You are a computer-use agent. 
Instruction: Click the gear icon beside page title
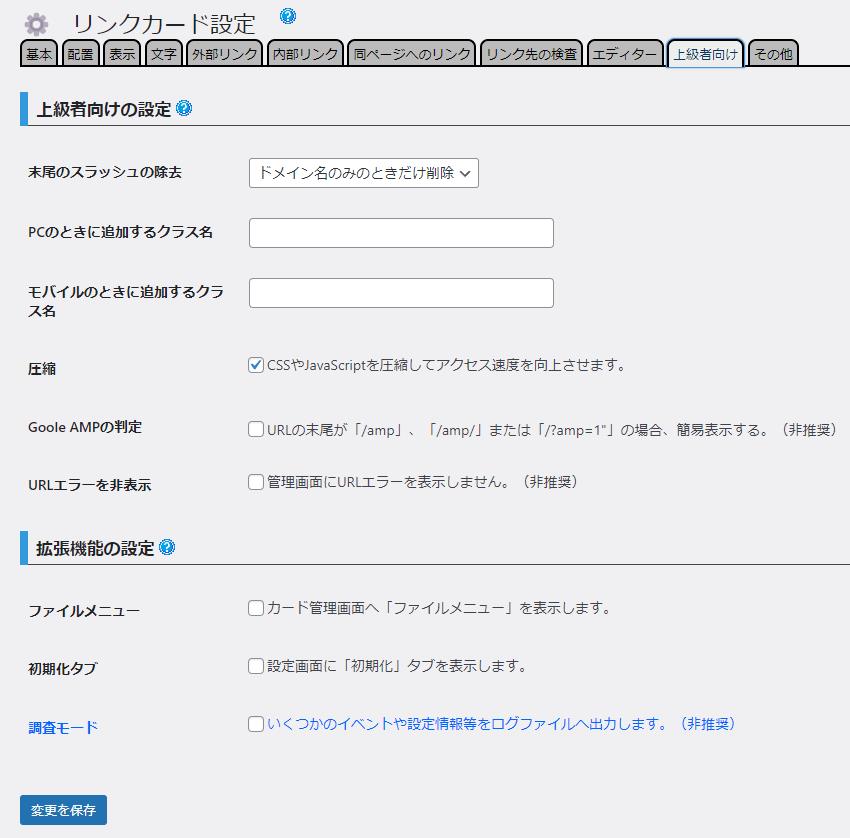click(x=36, y=24)
